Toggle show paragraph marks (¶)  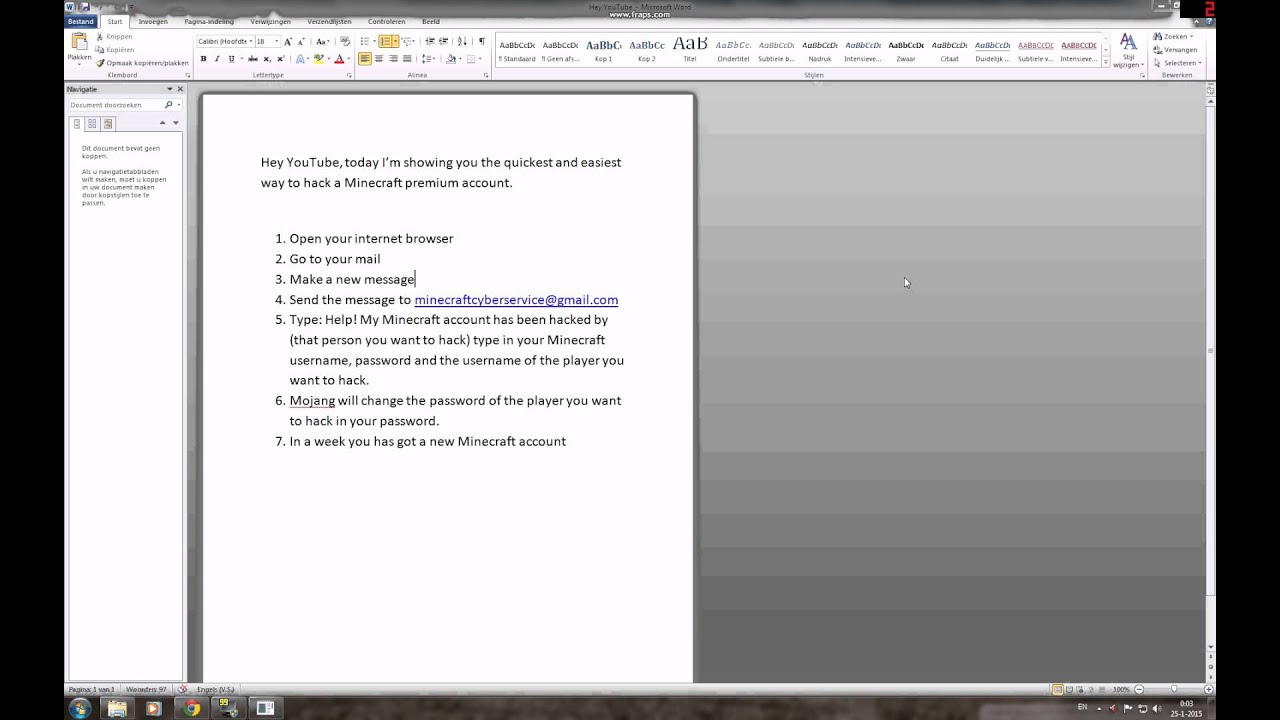482,41
